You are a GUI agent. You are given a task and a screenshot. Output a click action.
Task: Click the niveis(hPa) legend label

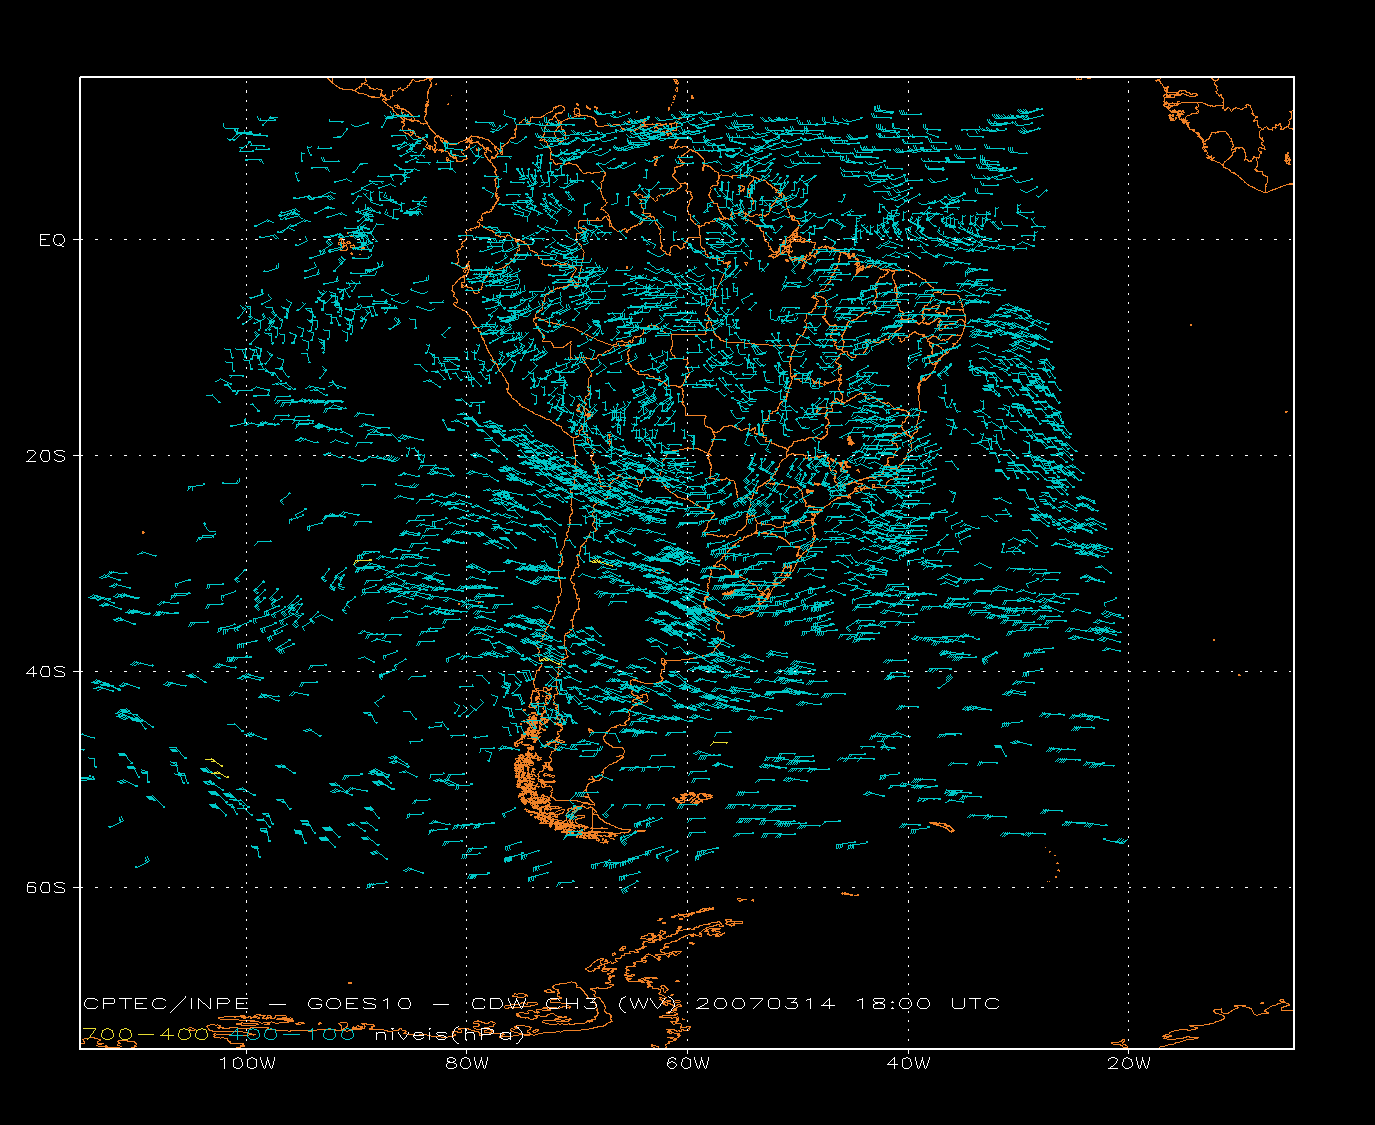pos(449,1034)
